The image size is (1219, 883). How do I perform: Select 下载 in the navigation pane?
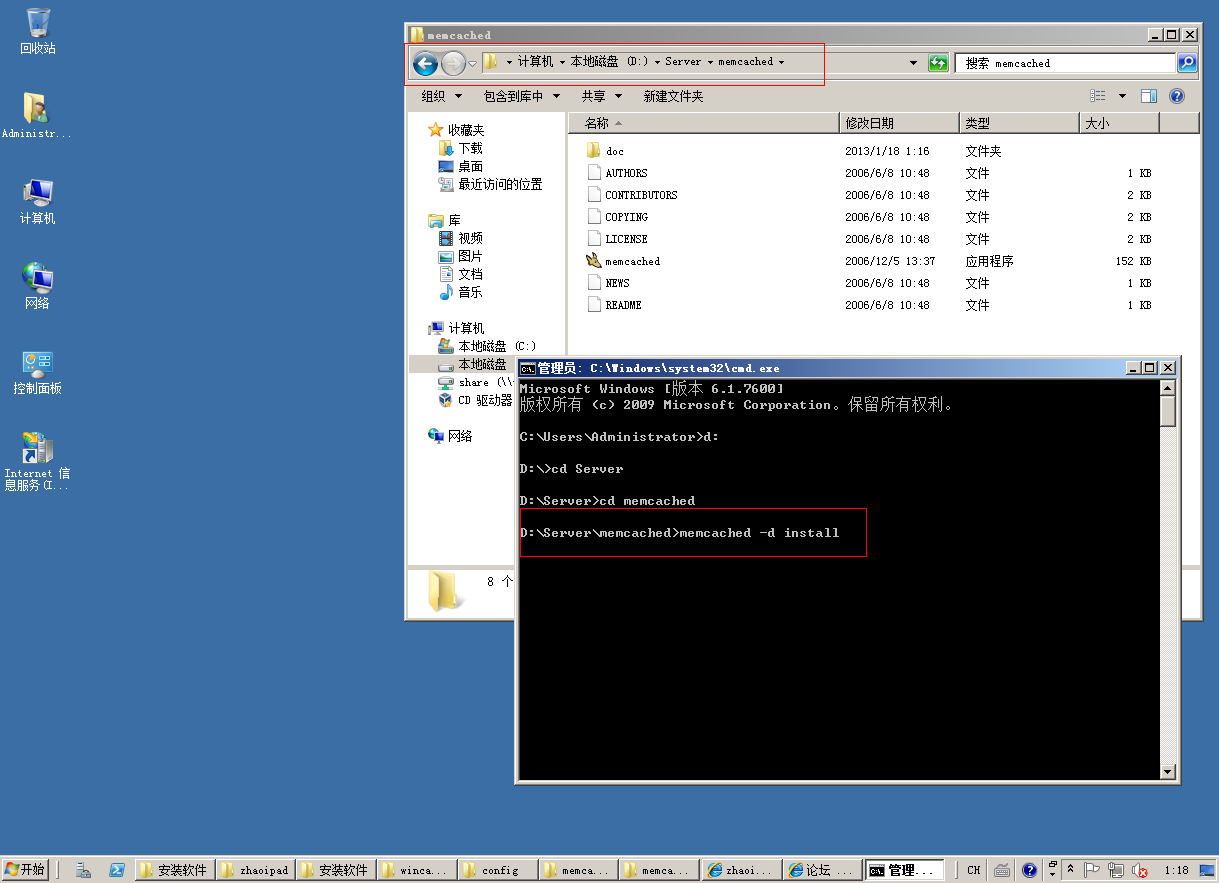[x=470, y=148]
